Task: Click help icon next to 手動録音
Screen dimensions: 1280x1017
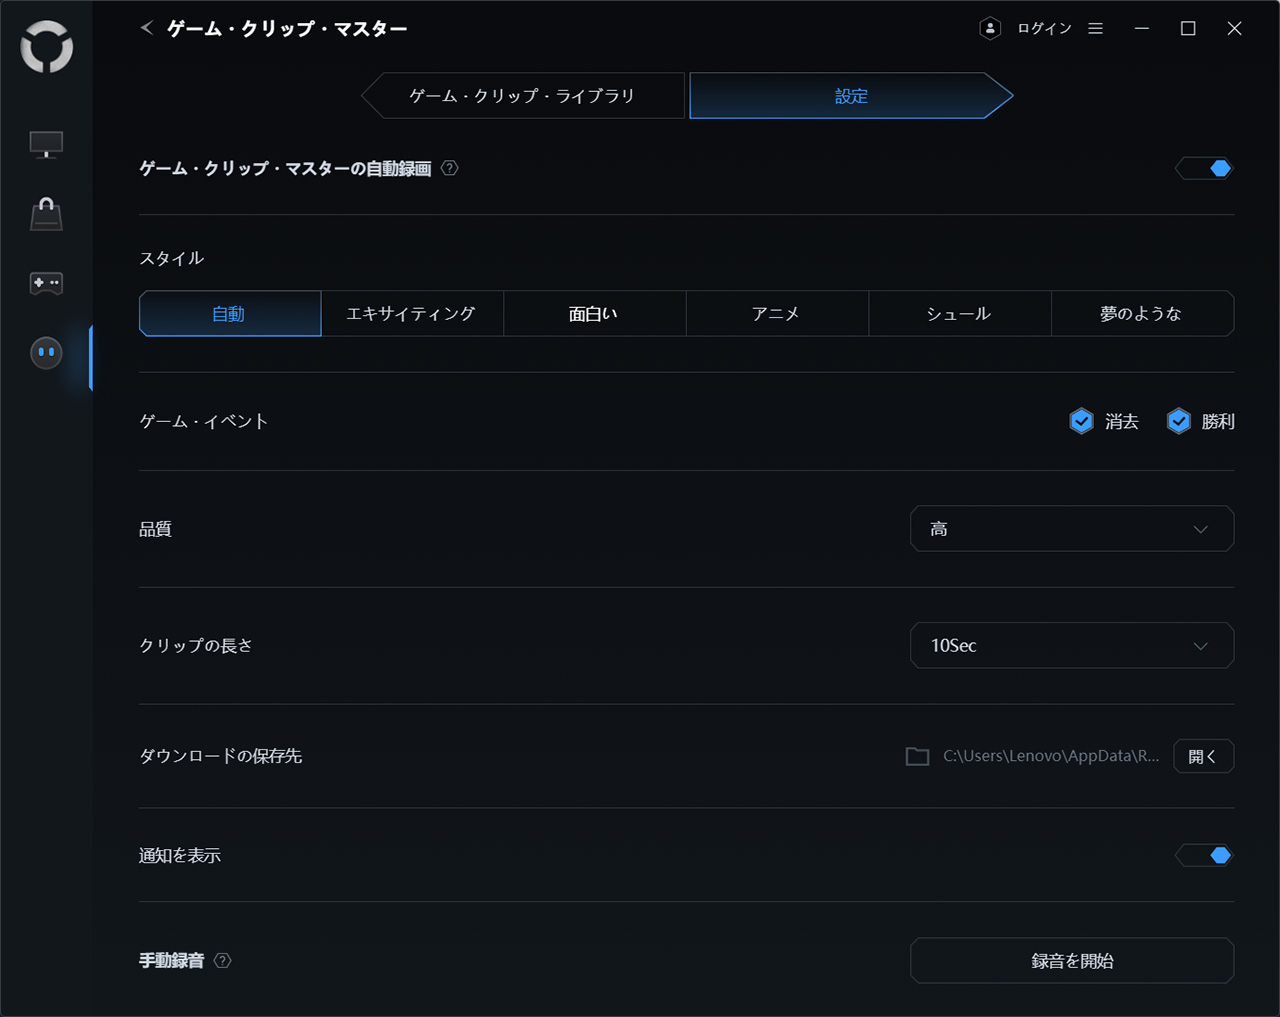Action: tap(223, 960)
